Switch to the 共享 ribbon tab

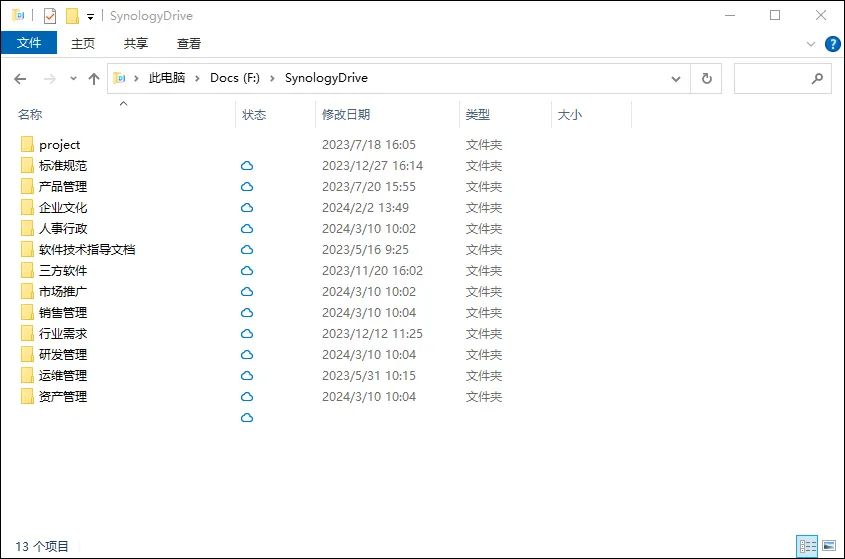tap(136, 44)
